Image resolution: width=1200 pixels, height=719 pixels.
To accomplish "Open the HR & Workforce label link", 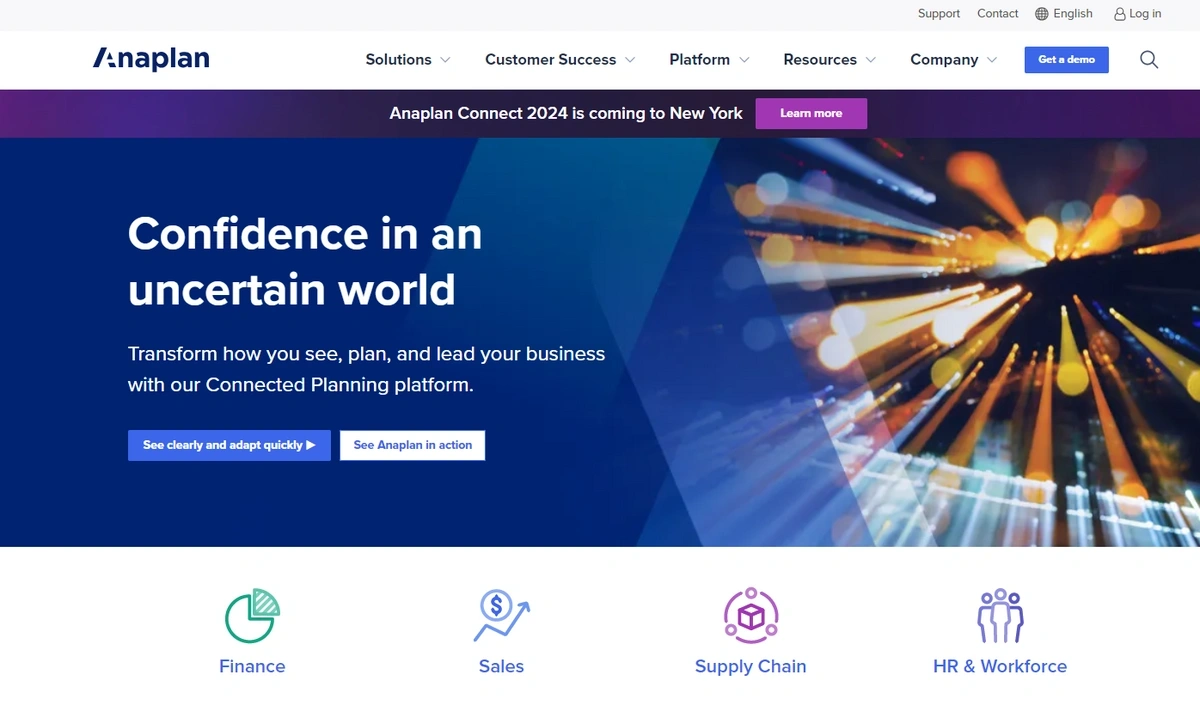I will coord(1000,666).
